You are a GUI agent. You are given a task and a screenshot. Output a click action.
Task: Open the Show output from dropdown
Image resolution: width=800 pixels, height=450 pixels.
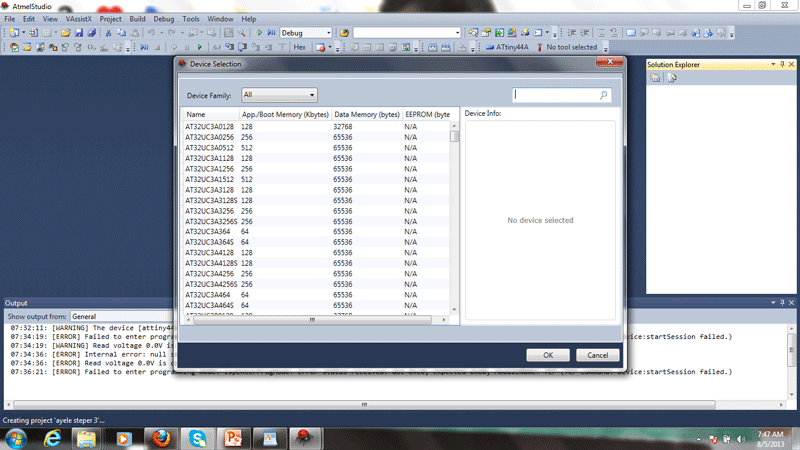[121, 316]
